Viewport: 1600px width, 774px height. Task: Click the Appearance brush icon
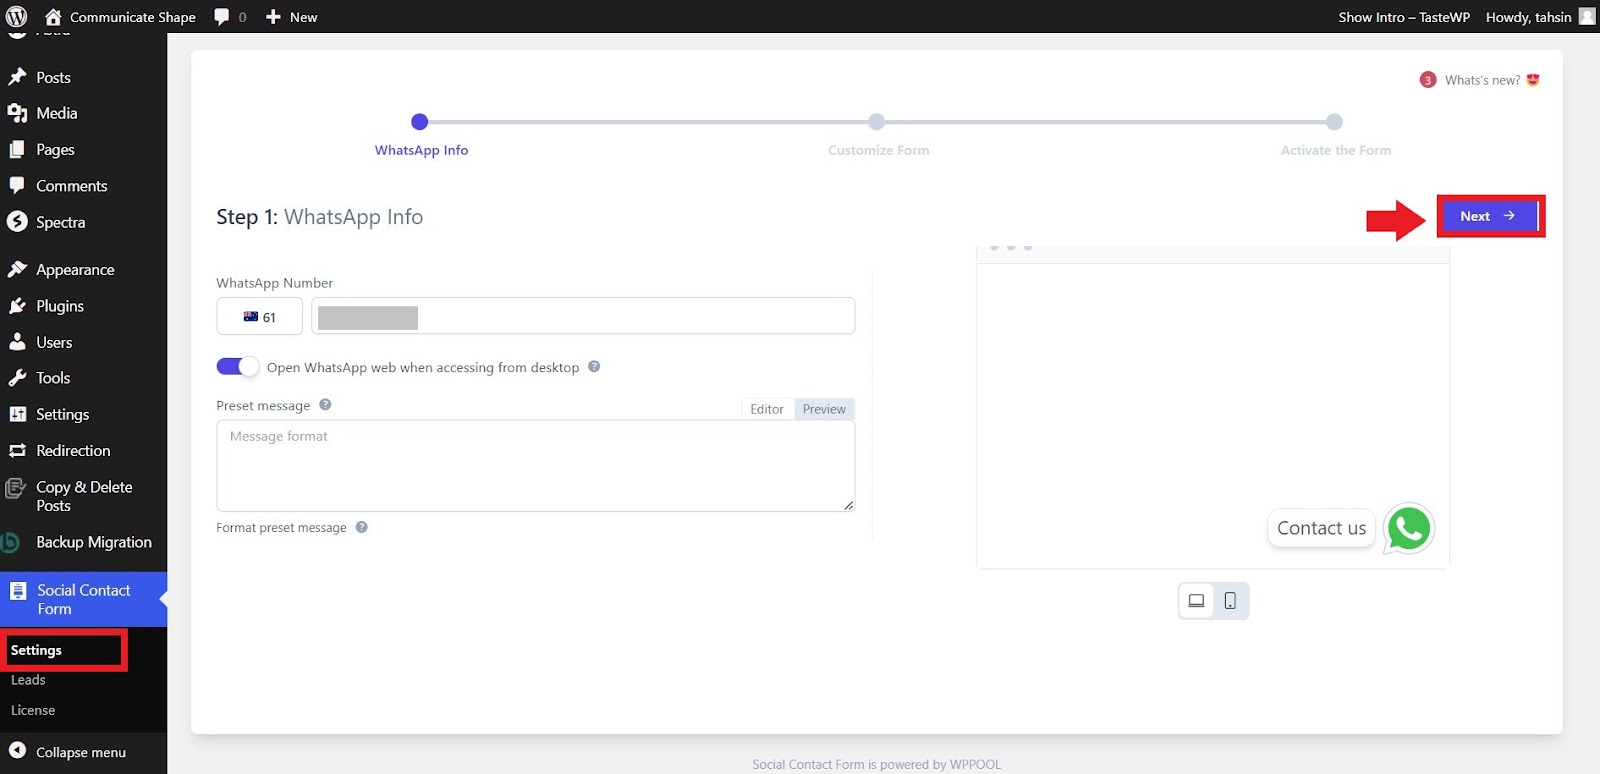(17, 269)
